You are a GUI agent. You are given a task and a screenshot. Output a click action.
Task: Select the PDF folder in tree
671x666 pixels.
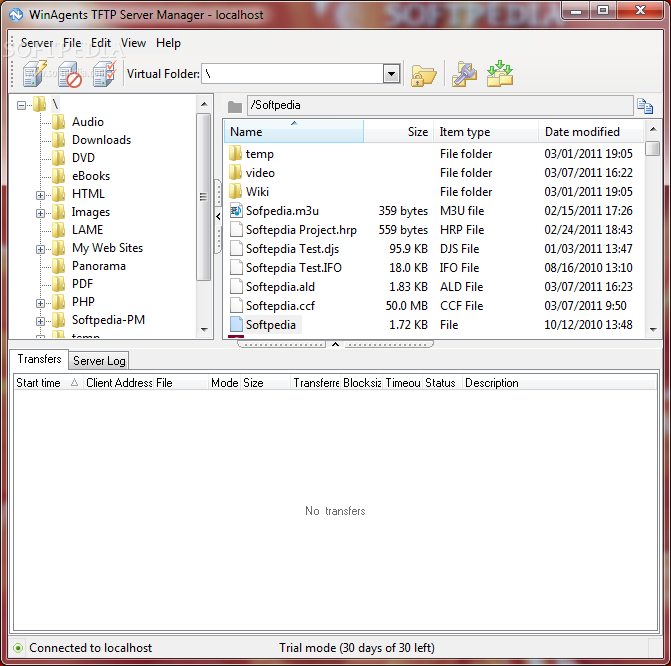83,284
